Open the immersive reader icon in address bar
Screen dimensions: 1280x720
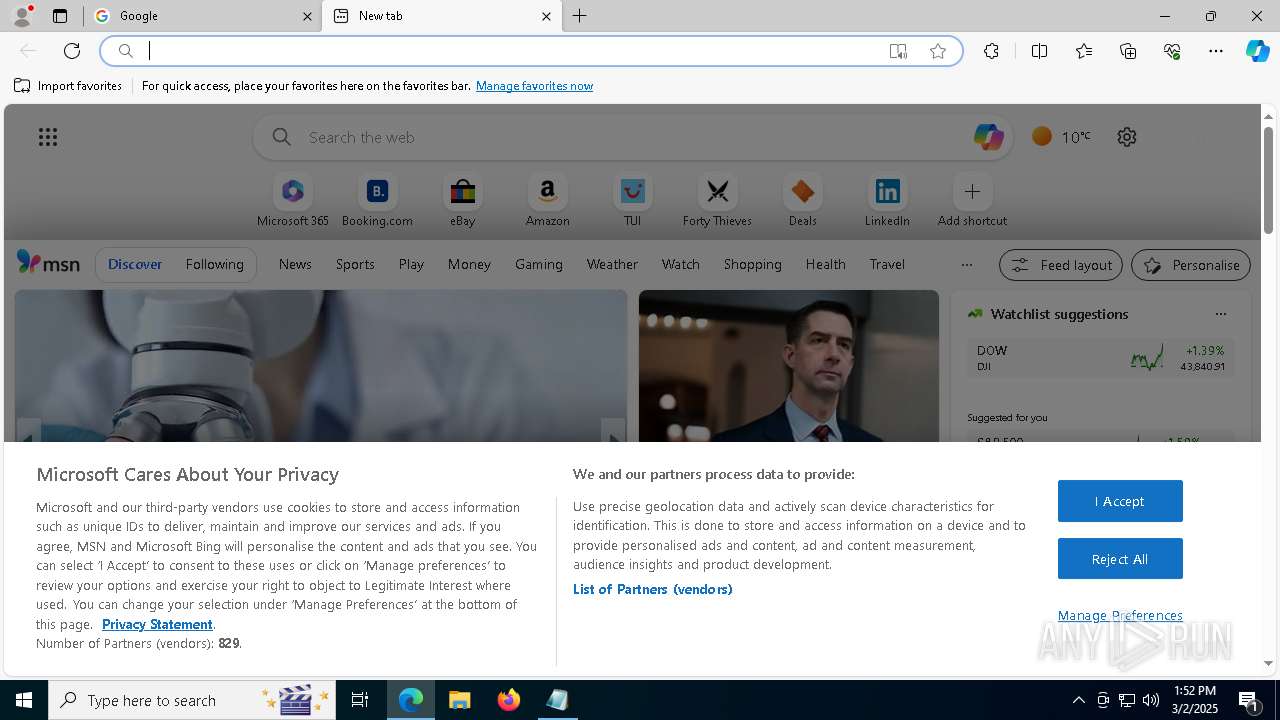point(898,51)
